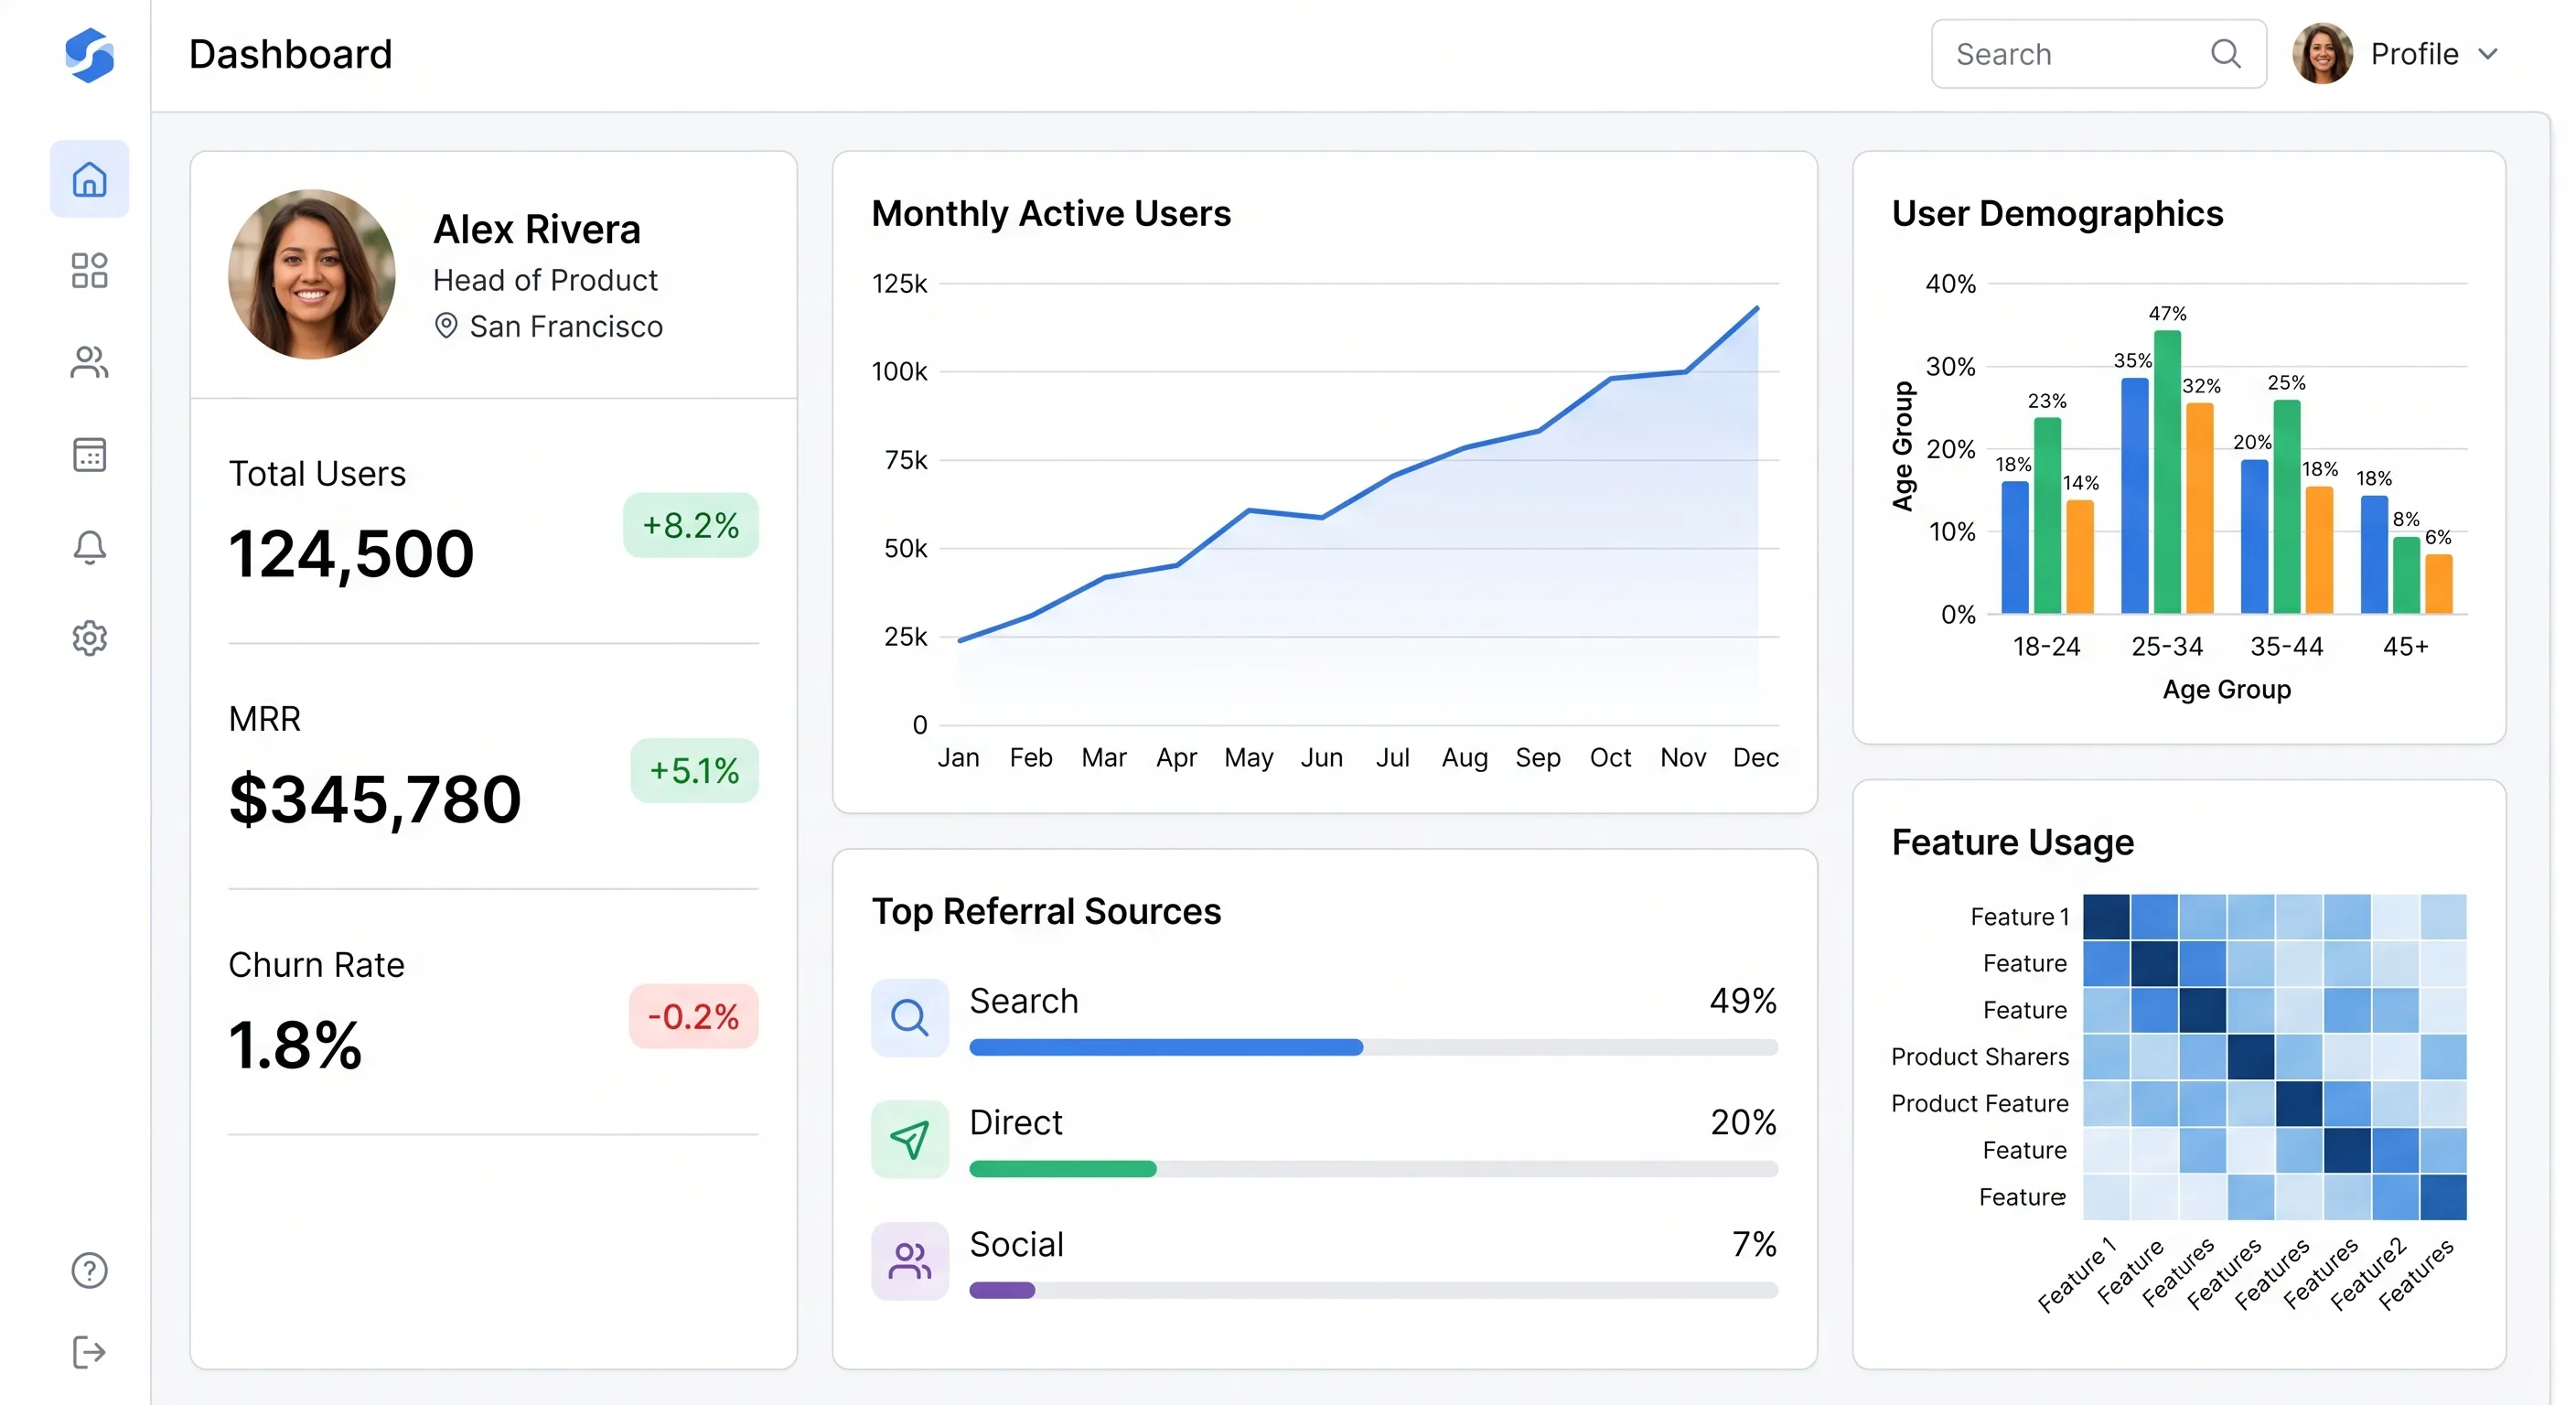Click the 100k y-axis label
2576x1405 pixels.
tap(899, 372)
